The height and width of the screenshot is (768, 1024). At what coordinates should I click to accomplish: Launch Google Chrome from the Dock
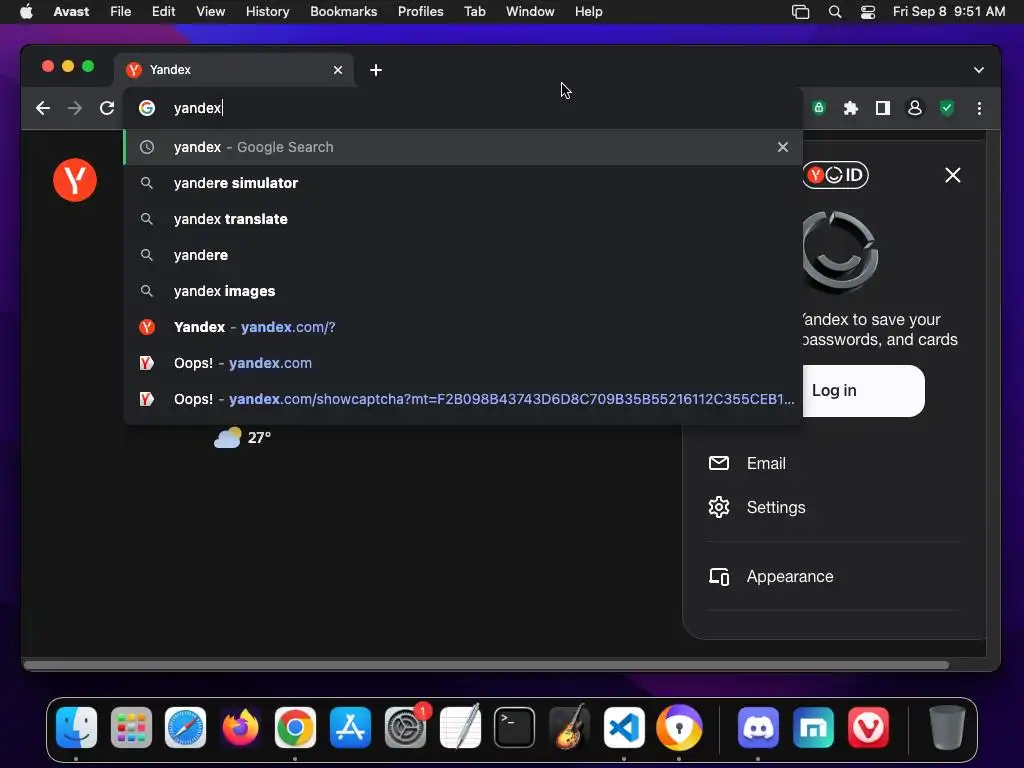(x=295, y=728)
